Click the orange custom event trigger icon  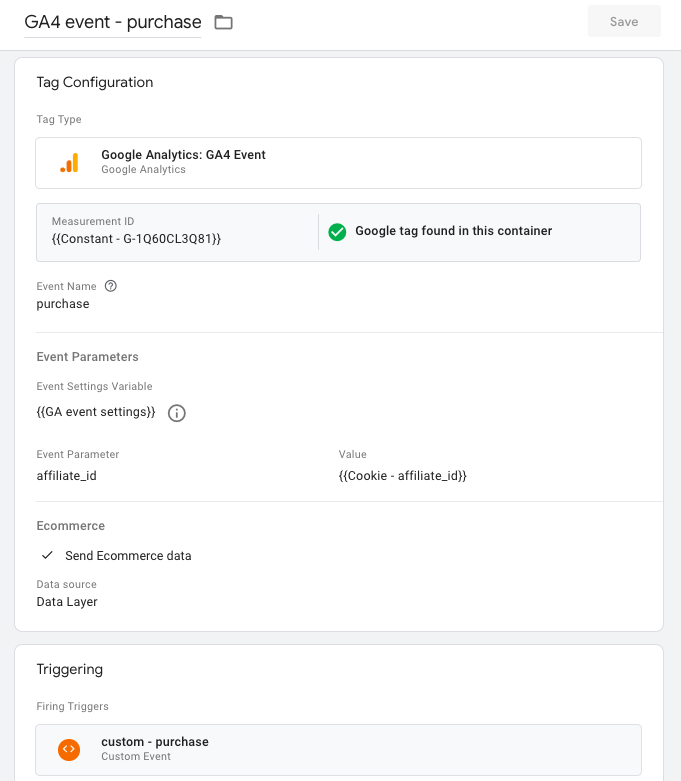pyautogui.click(x=69, y=749)
